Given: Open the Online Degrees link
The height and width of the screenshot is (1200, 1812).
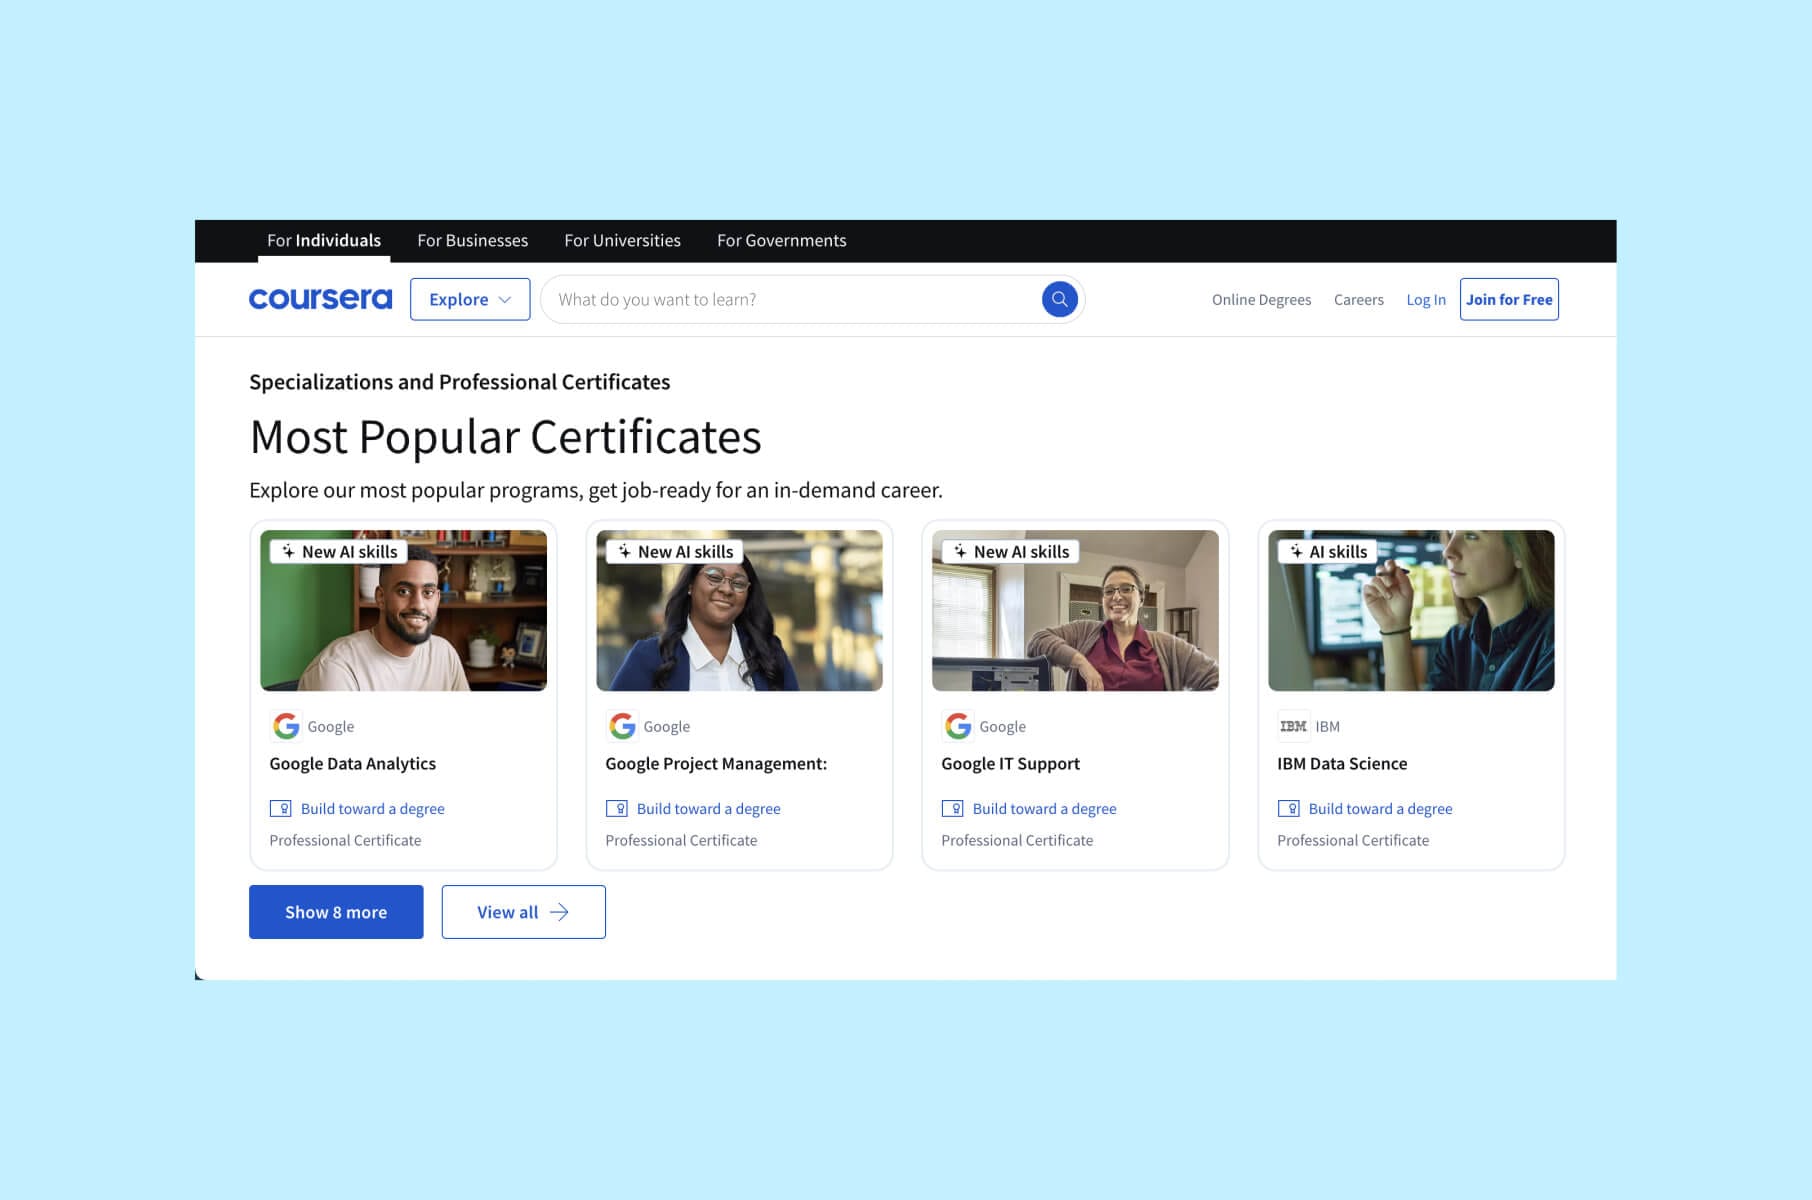Looking at the screenshot, I should click(1261, 299).
